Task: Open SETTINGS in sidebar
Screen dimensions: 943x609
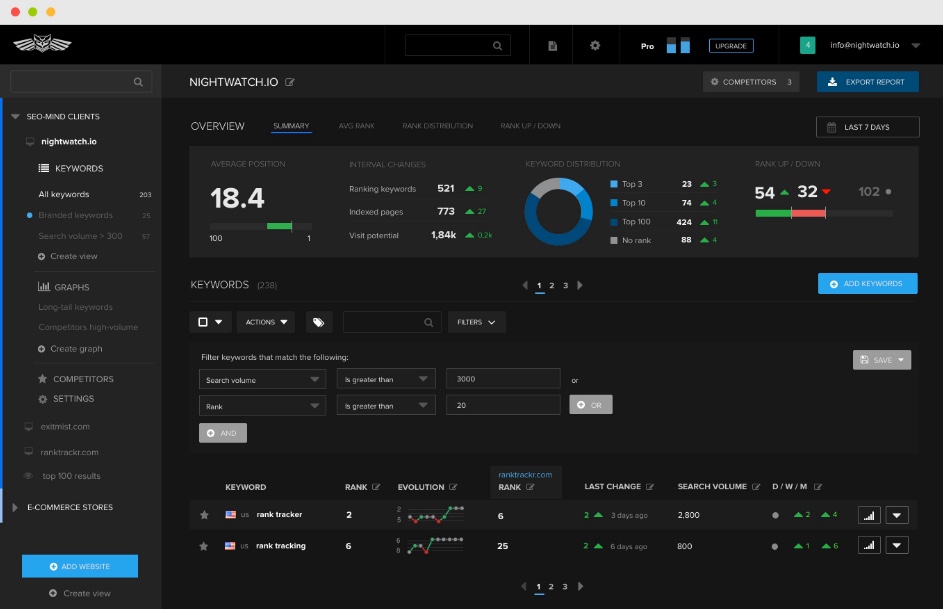Action: click(x=66, y=399)
